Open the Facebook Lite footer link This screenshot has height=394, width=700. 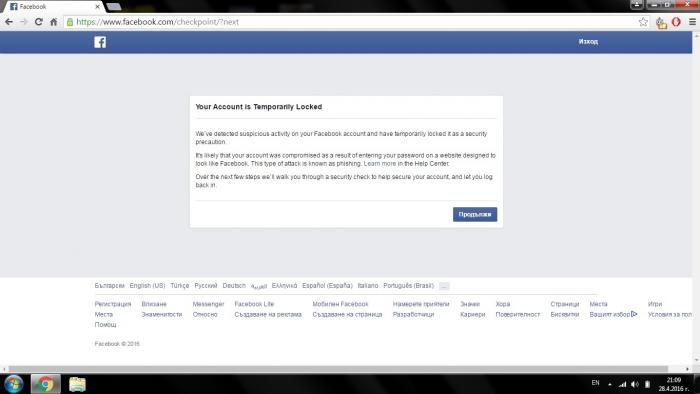pos(254,304)
